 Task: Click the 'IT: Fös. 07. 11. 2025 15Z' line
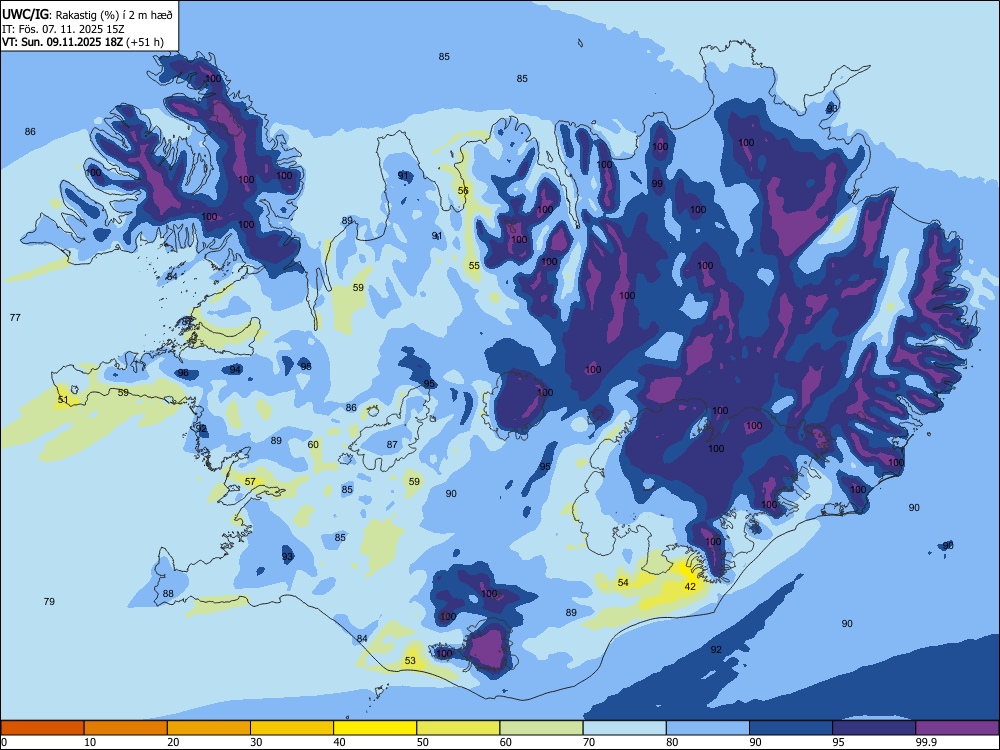63,29
